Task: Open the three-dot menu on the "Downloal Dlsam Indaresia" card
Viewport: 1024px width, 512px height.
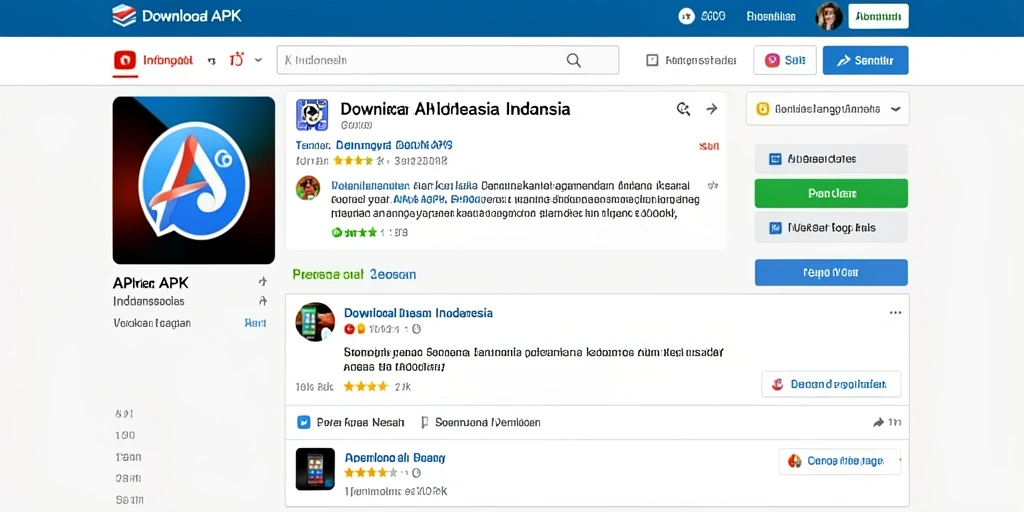Action: coord(895,313)
